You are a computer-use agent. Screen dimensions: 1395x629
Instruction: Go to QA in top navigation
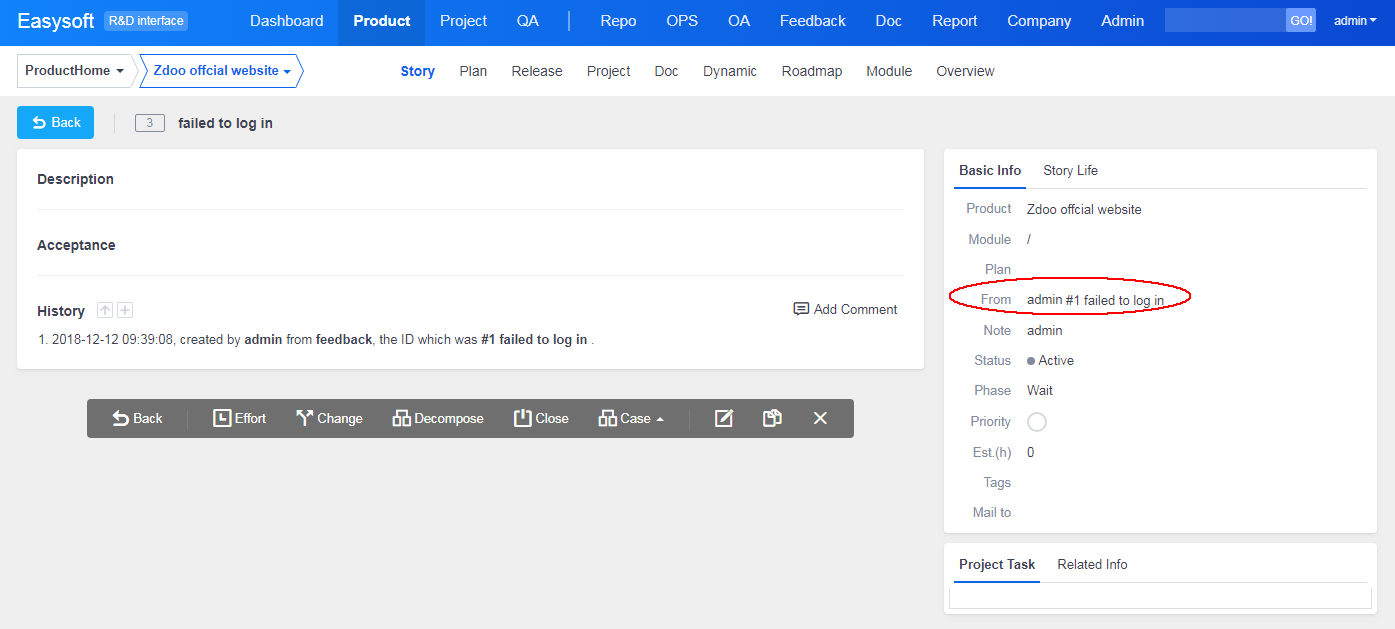pos(527,20)
